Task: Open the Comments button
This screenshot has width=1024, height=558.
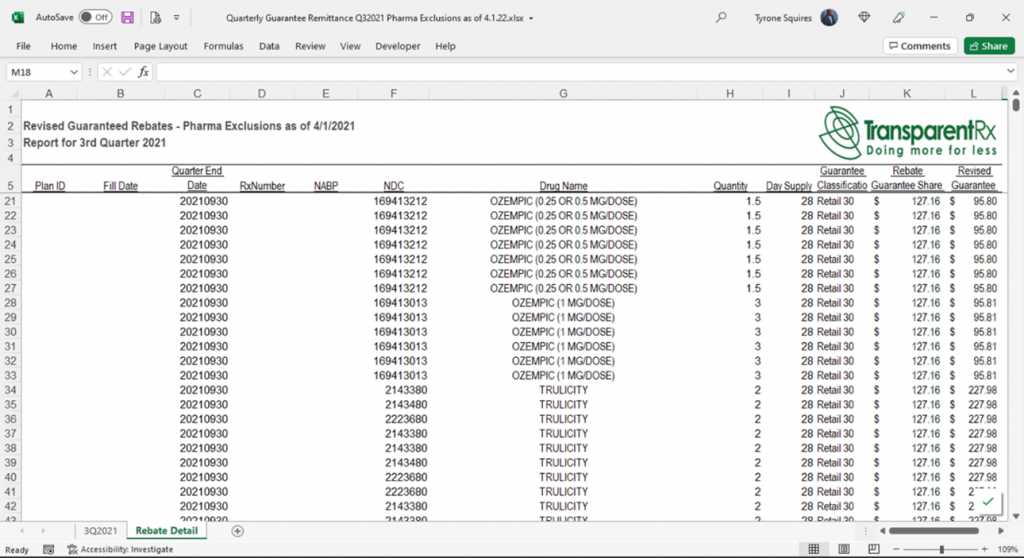Action: coord(919,46)
